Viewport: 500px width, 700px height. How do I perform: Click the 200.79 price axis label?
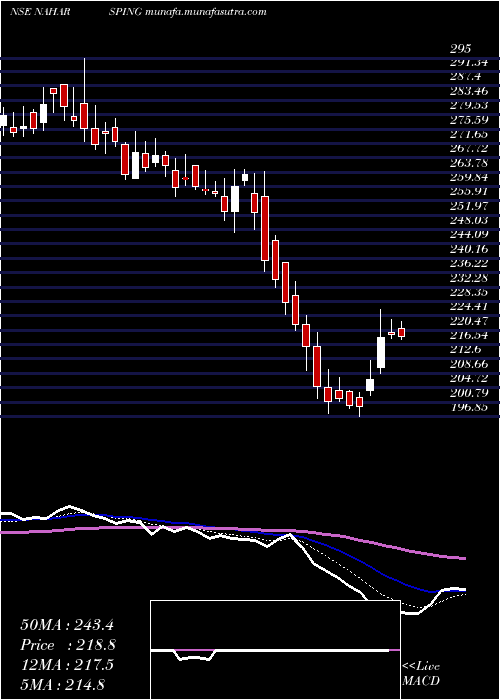(469, 393)
